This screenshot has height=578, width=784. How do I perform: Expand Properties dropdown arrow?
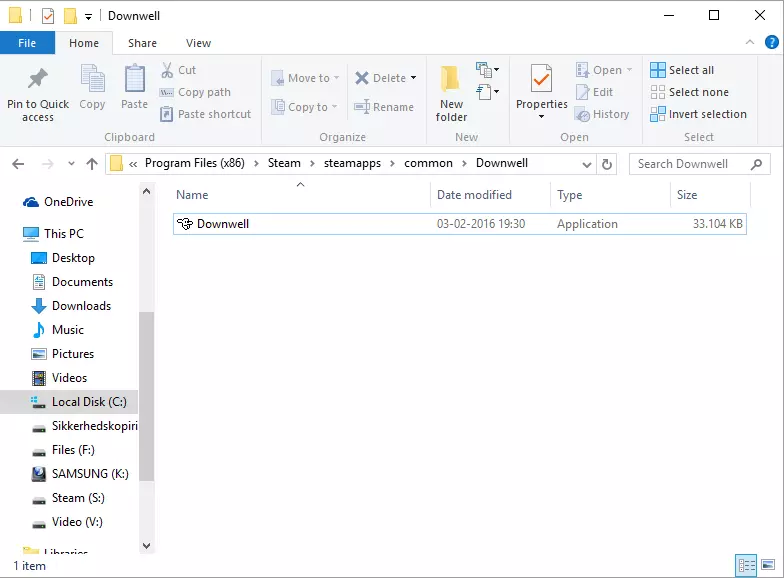click(542, 116)
